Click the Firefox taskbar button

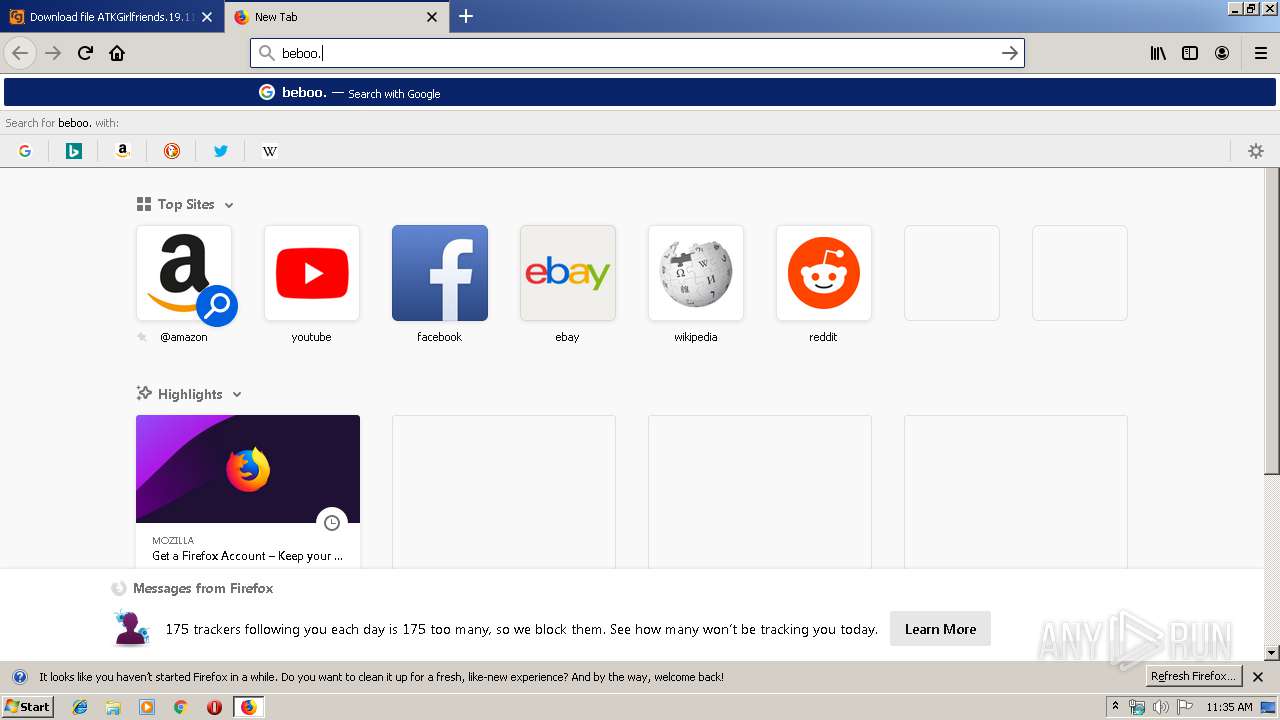pyautogui.click(x=248, y=707)
